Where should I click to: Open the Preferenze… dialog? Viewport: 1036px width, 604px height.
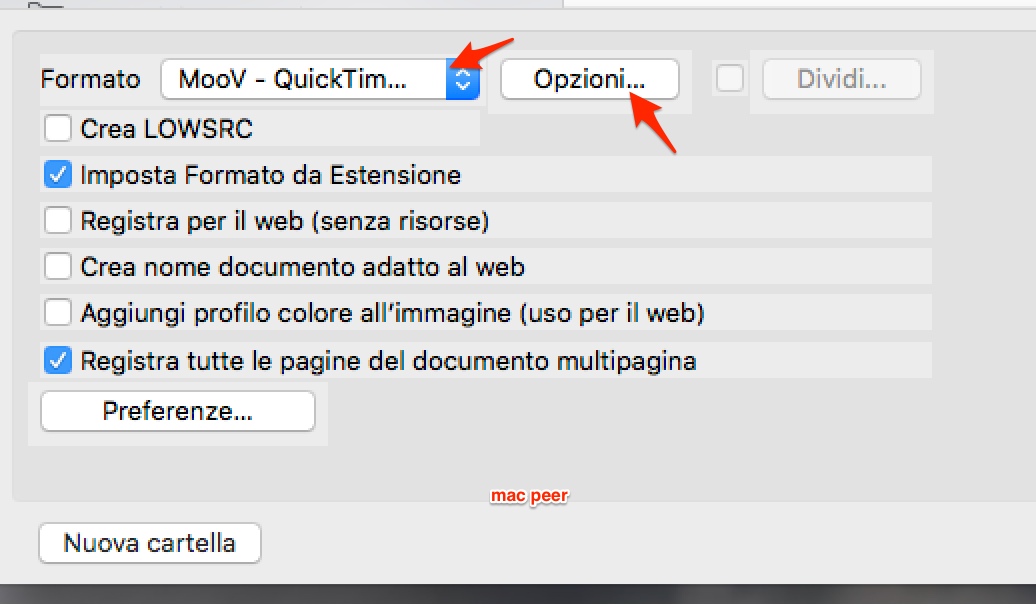(178, 411)
